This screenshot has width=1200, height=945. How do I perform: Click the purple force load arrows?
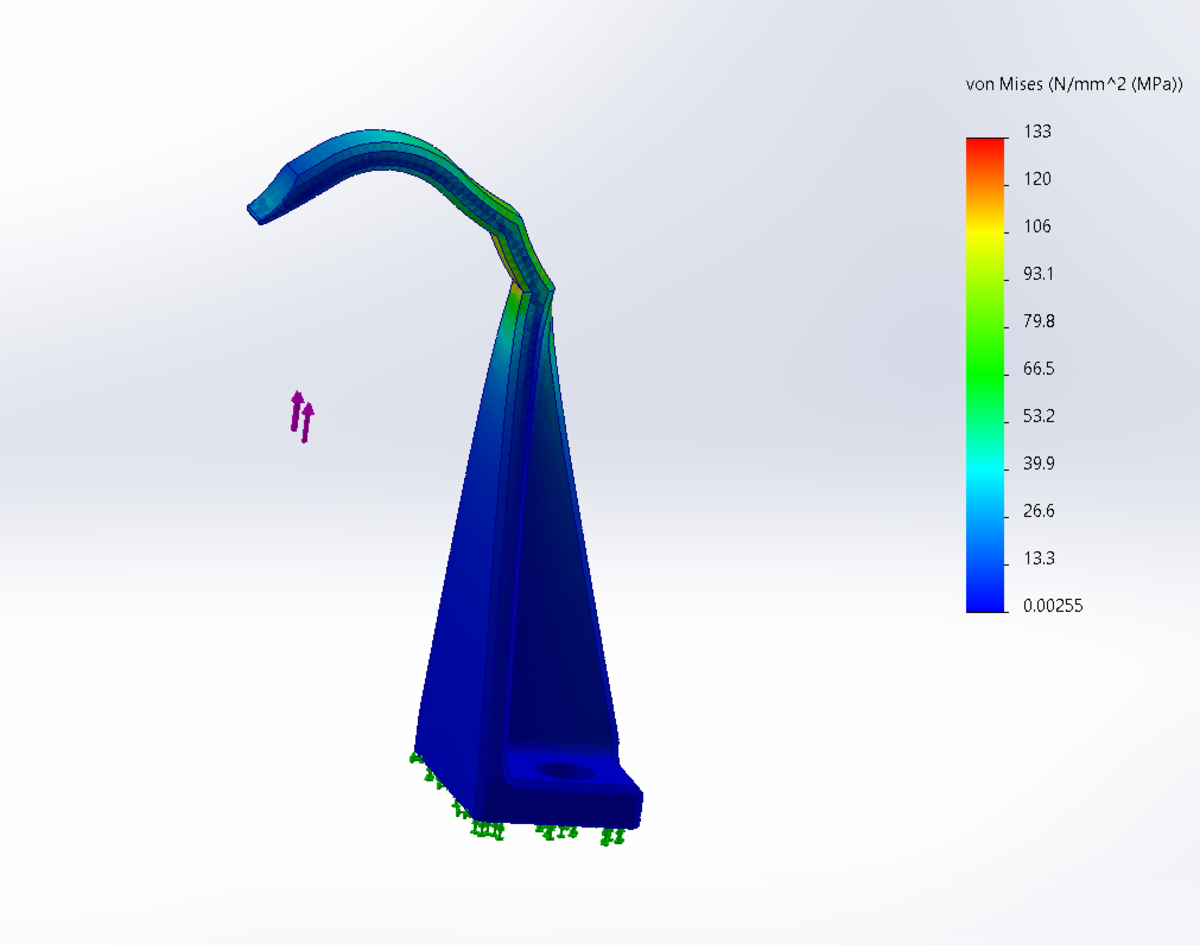[x=302, y=415]
